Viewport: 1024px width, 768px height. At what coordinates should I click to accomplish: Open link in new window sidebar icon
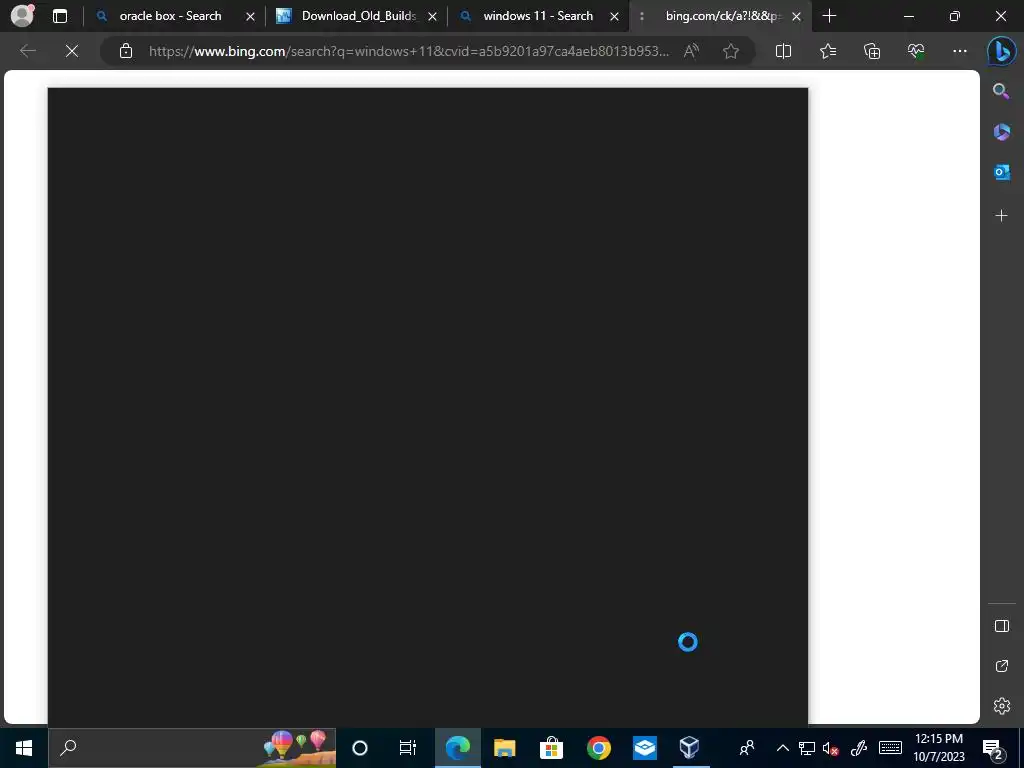coord(1001,666)
